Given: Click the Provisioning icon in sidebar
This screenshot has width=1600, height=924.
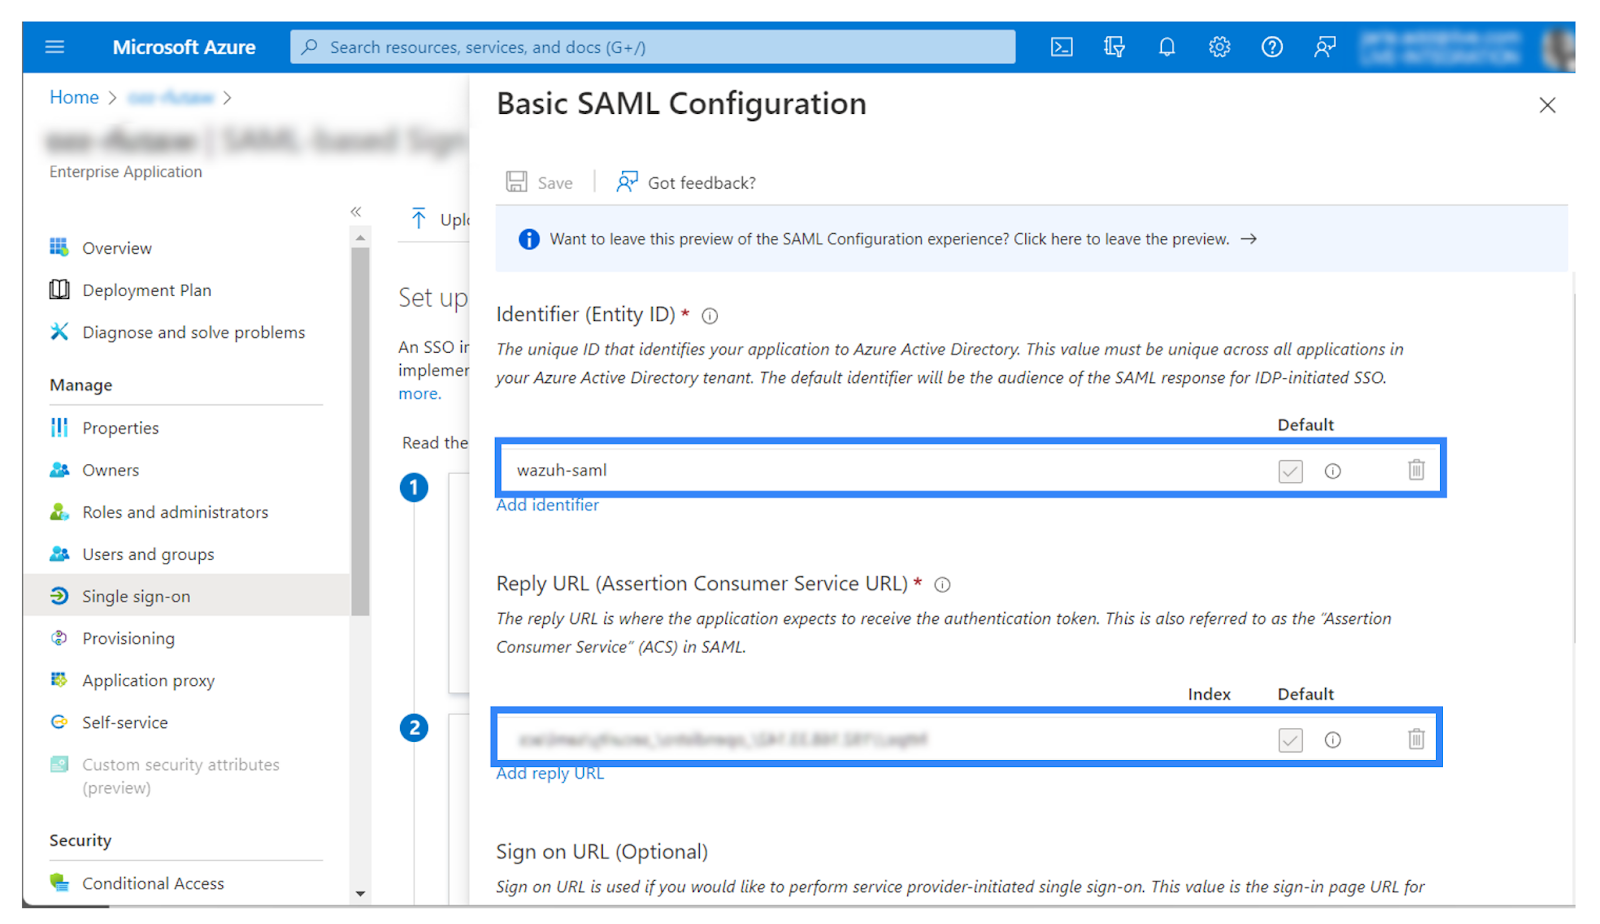Looking at the screenshot, I should 59,637.
